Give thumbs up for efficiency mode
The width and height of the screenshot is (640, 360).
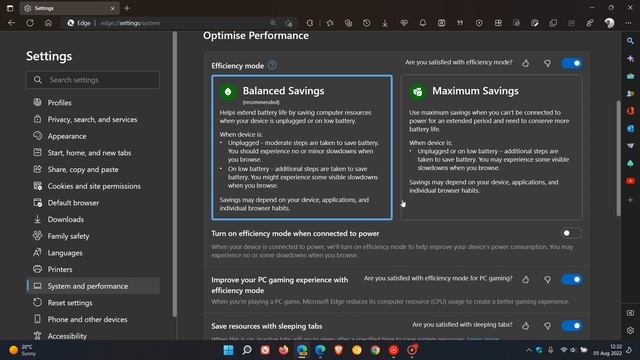[526, 63]
